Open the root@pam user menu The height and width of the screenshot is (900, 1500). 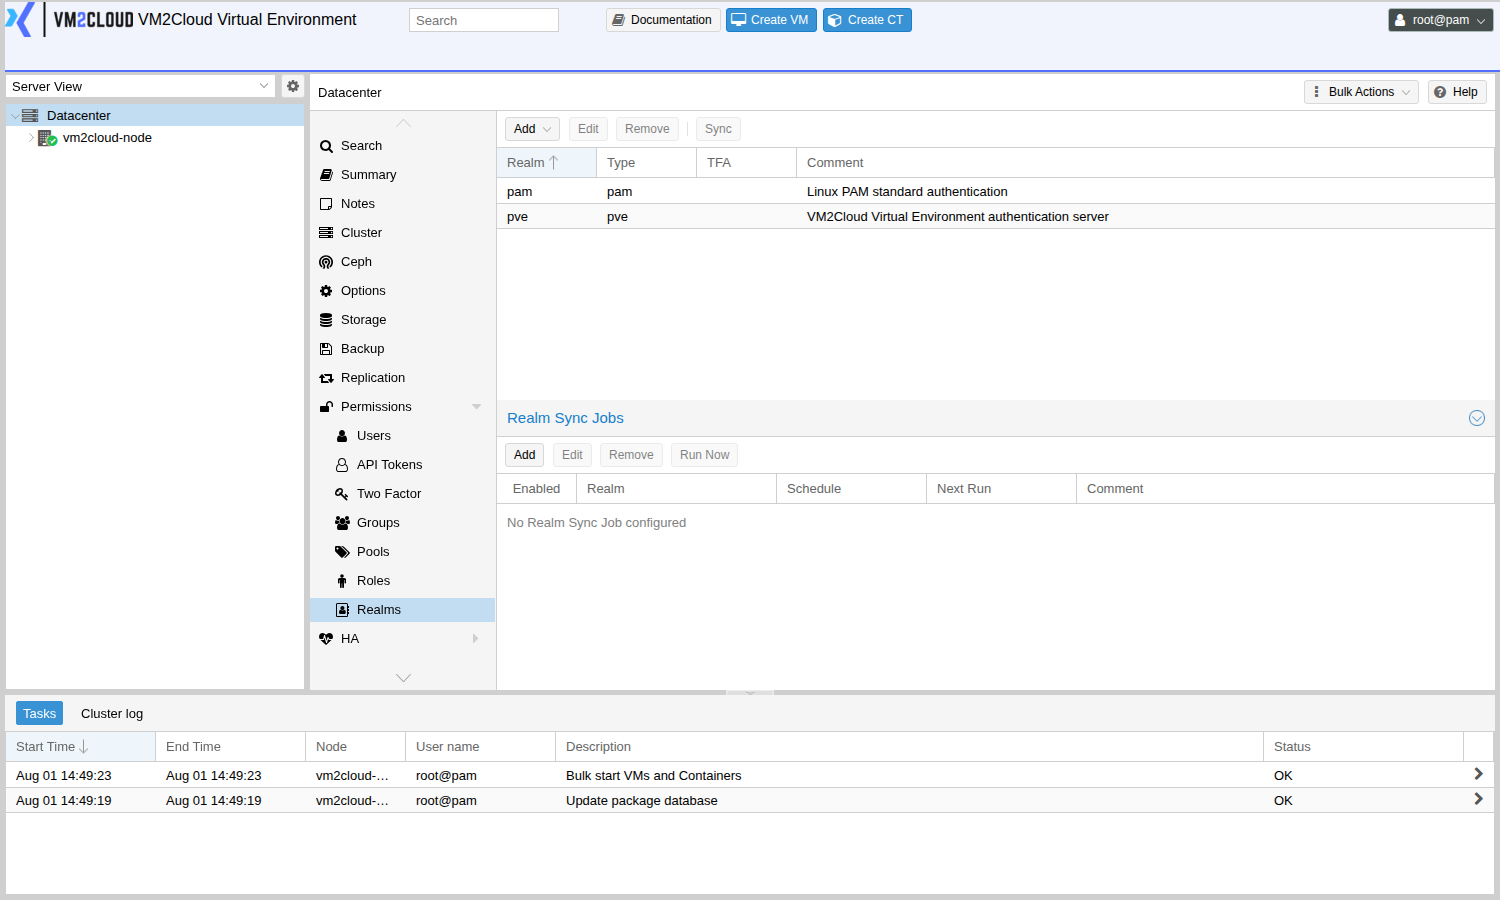click(1440, 20)
